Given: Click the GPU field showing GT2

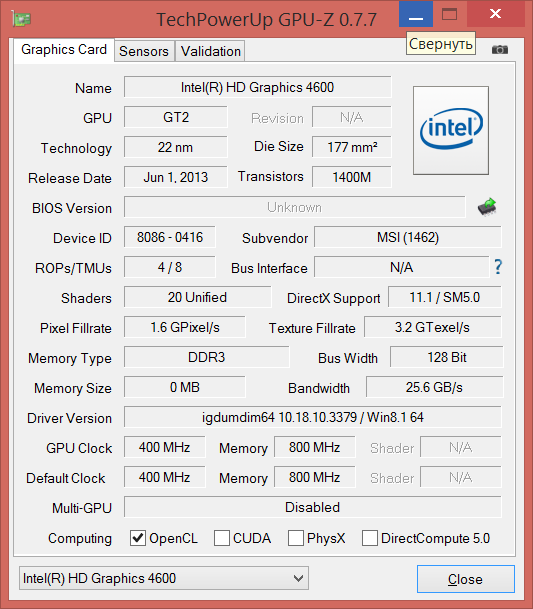Looking at the screenshot, I should 176,117.
